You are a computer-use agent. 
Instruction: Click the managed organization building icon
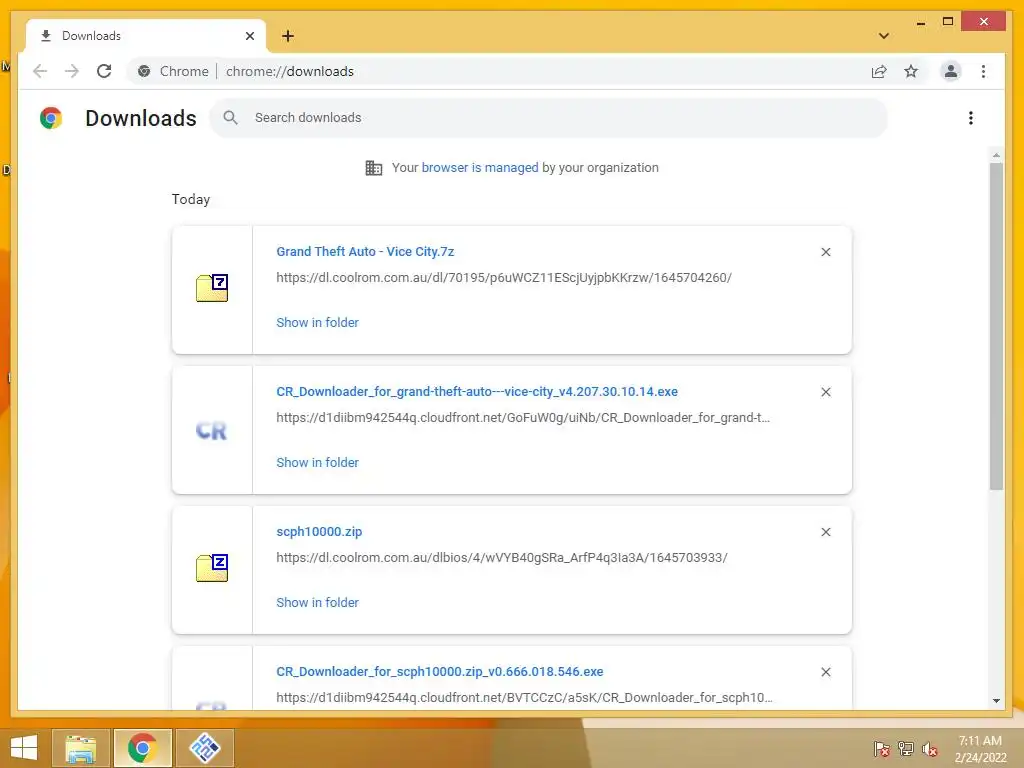(374, 168)
